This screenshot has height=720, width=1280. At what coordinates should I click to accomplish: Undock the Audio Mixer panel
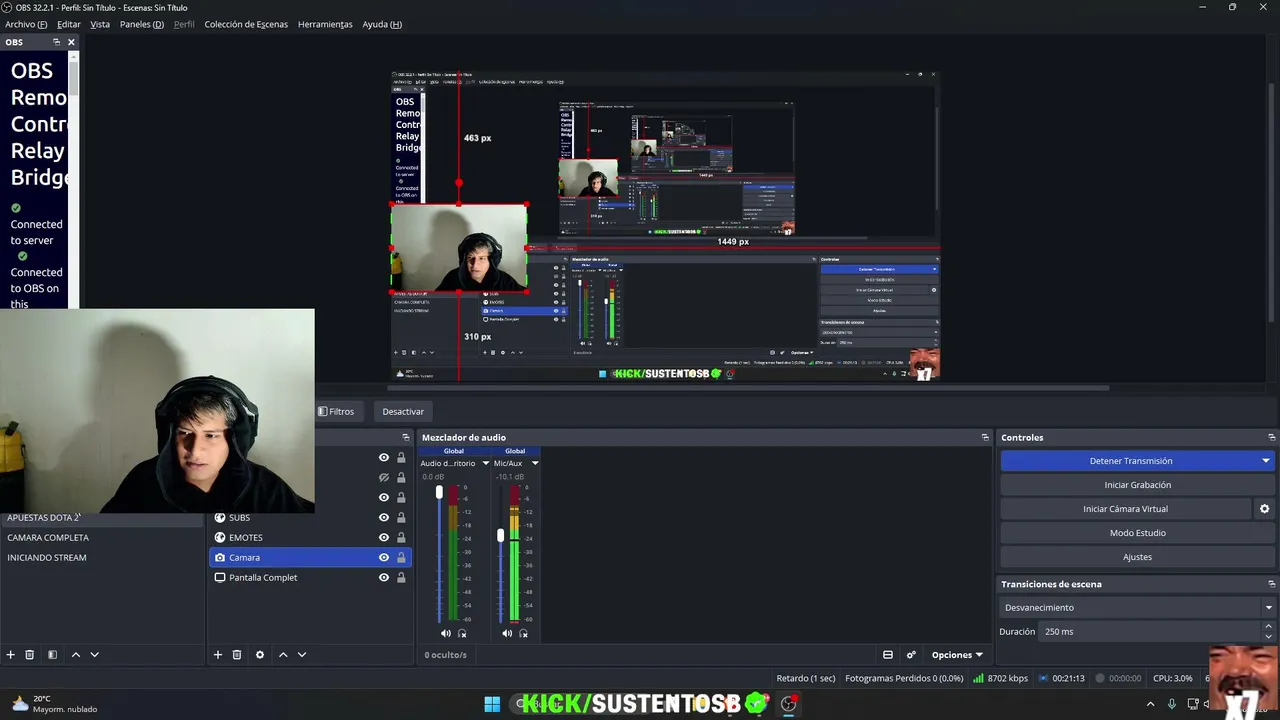(x=985, y=438)
